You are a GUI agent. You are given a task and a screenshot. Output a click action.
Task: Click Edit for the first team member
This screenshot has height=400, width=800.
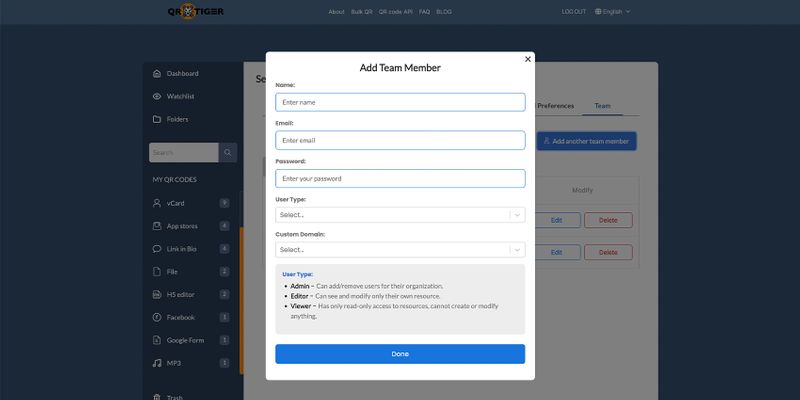coord(557,220)
